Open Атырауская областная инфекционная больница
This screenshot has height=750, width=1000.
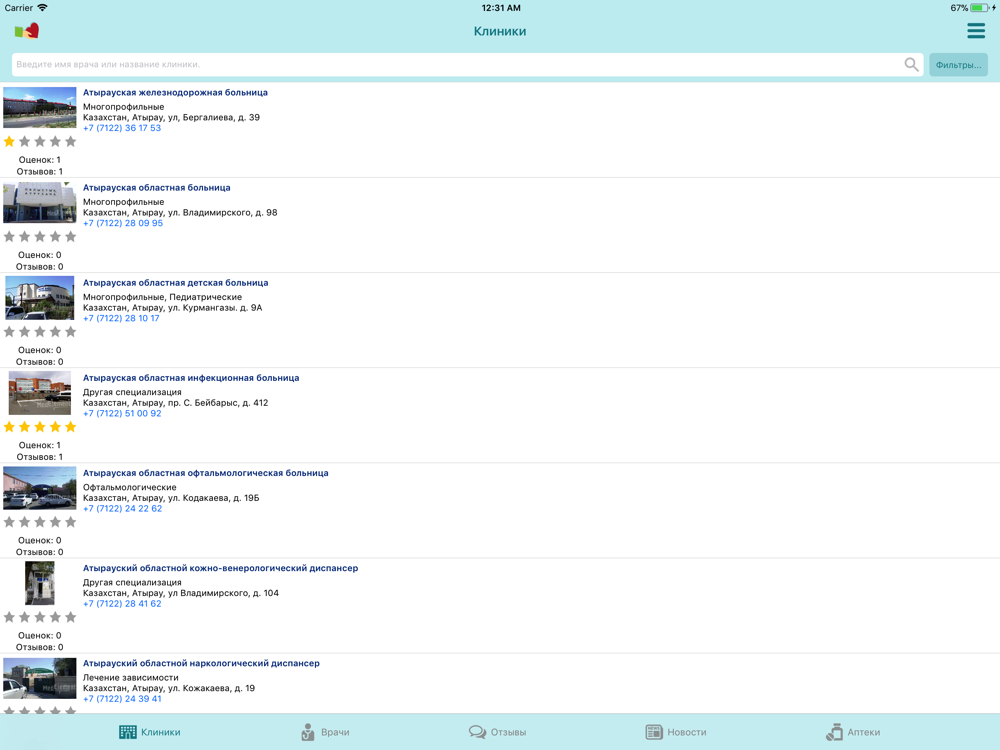pos(191,378)
